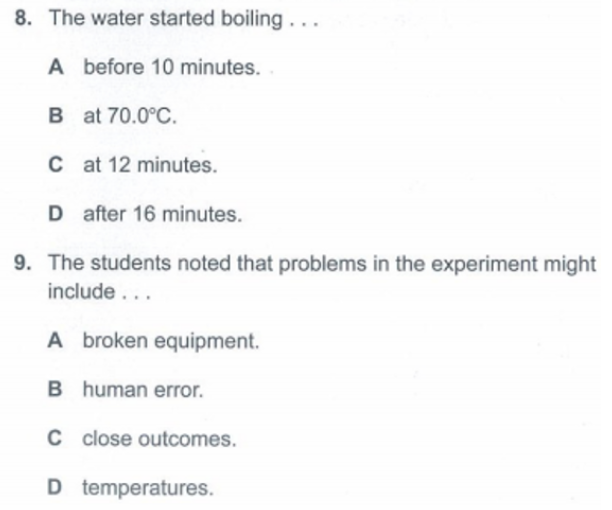This screenshot has width=612, height=510.
Task: Click letter C beside 'at 12 minutes'
Action: (56, 164)
